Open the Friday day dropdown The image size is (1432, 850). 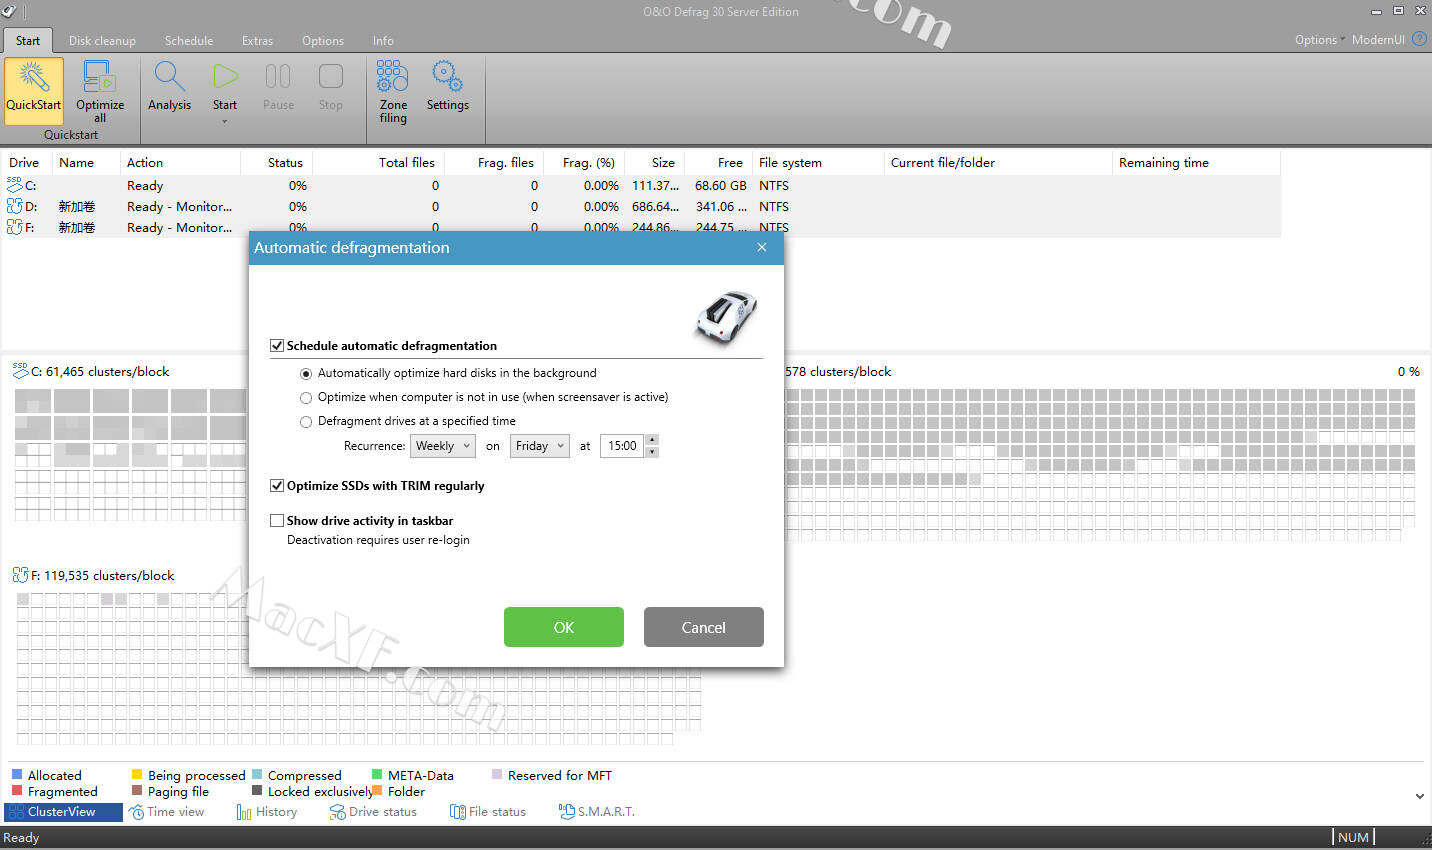[x=539, y=446]
